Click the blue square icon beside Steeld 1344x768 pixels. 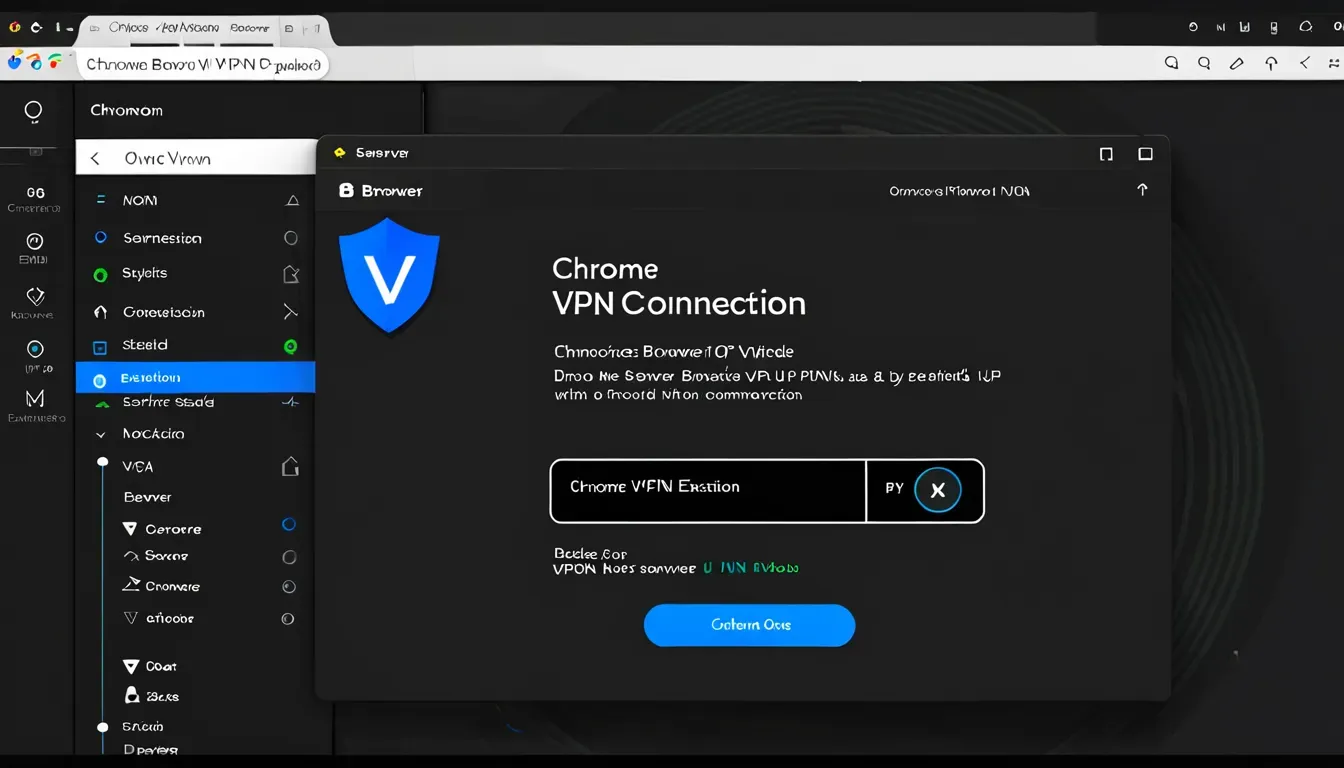[100, 347]
